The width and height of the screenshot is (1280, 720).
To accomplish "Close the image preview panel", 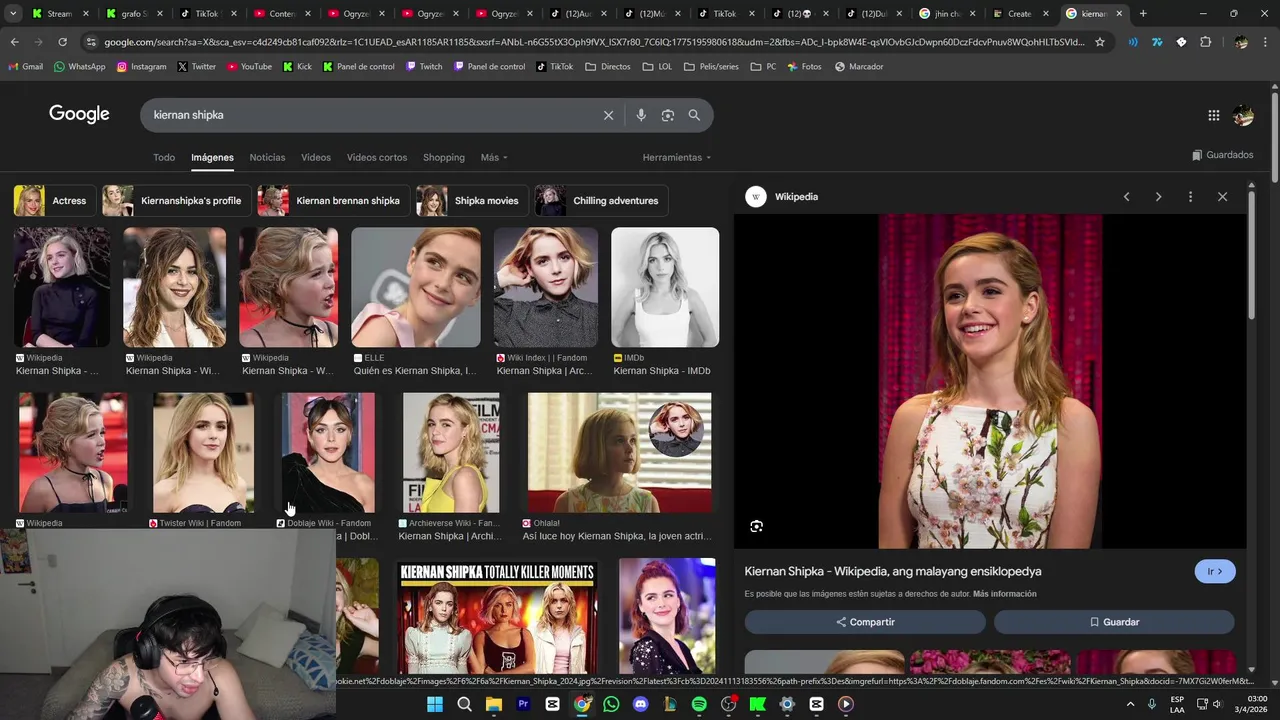I will pyautogui.click(x=1222, y=197).
